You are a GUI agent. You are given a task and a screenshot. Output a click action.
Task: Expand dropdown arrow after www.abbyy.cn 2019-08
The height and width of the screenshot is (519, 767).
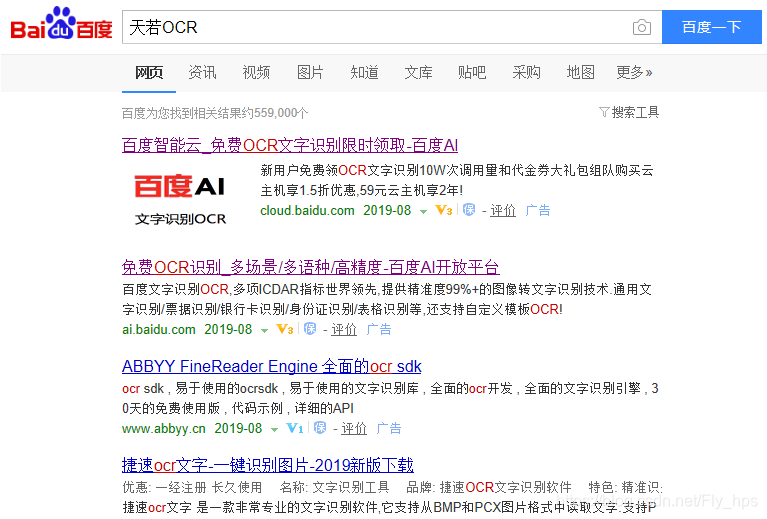coord(274,430)
